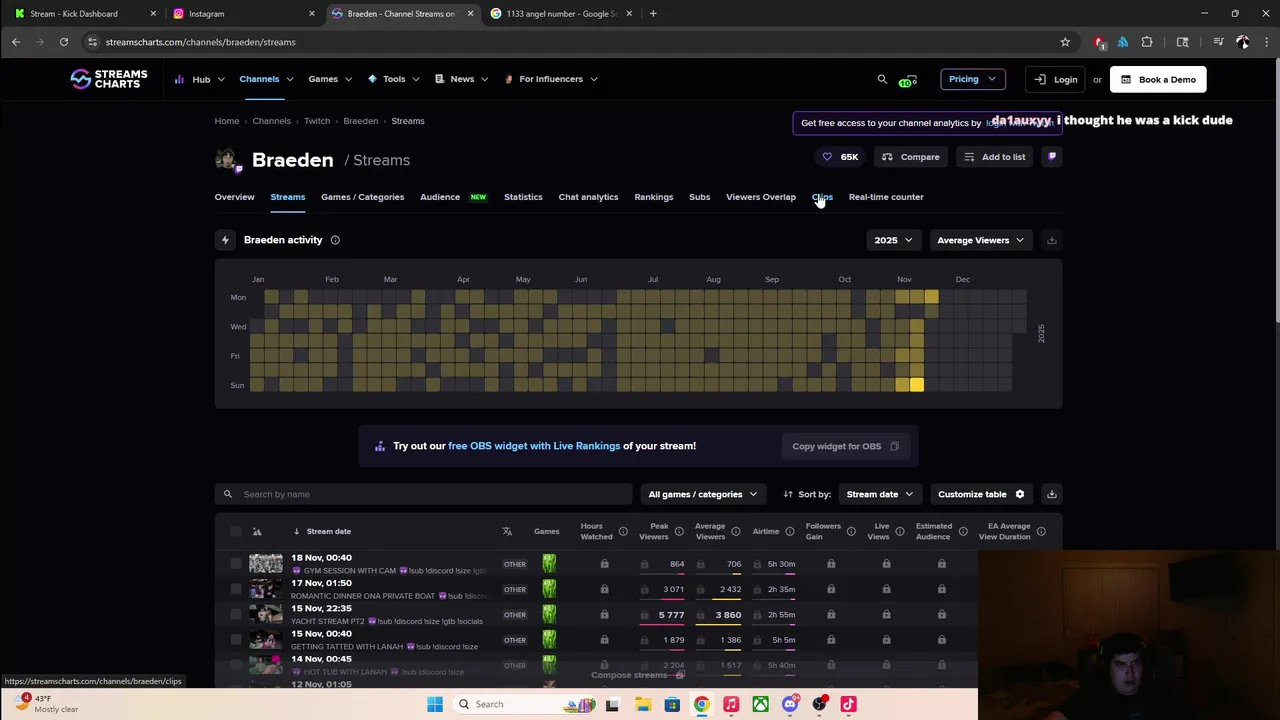Download the activity chart data
This screenshot has width=1280, height=720.
pyautogui.click(x=1051, y=240)
